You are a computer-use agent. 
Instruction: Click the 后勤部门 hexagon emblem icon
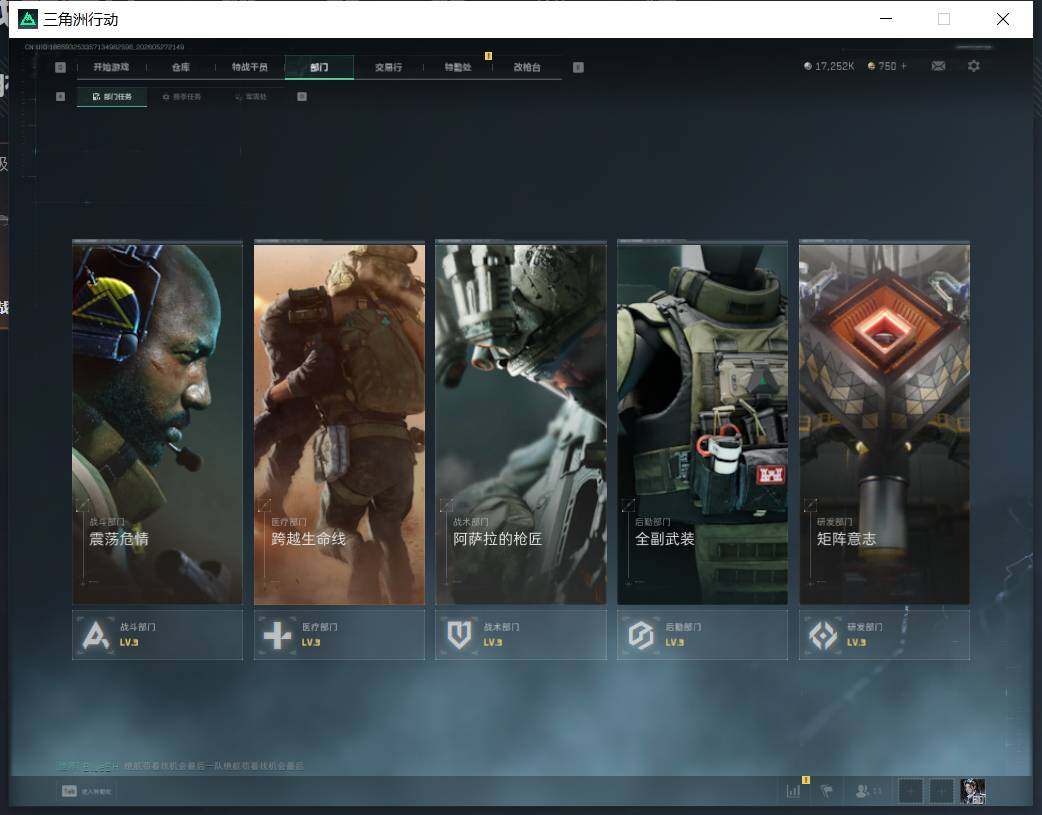pos(641,636)
